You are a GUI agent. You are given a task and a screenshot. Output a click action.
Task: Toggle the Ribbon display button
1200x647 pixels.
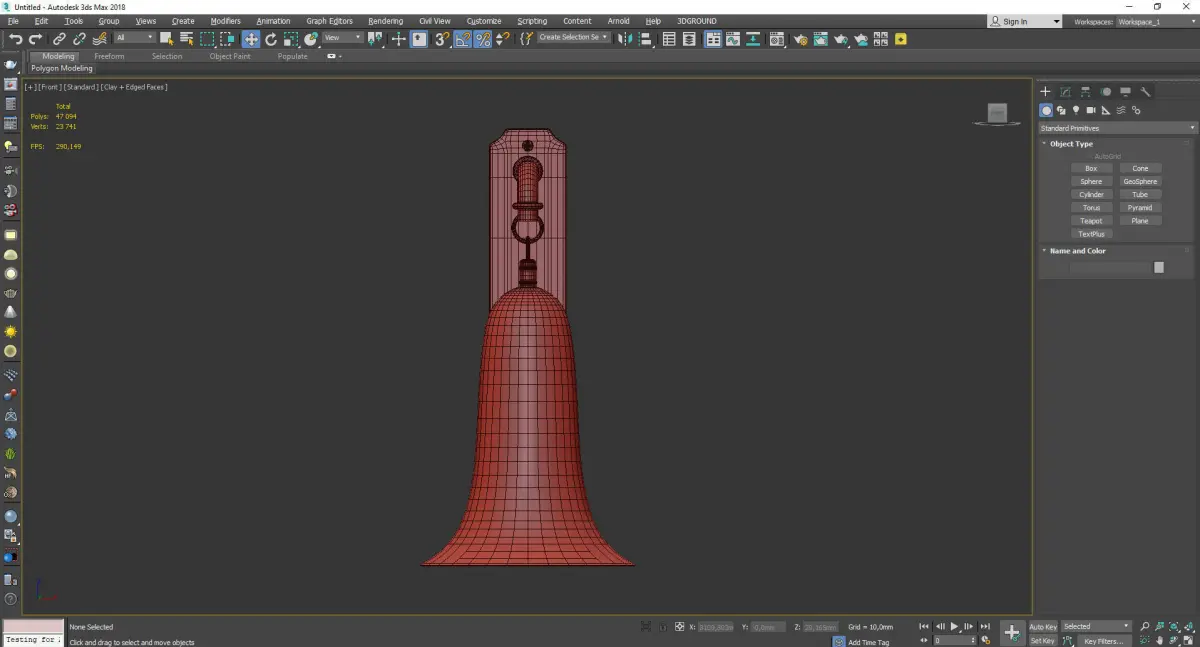coord(713,39)
